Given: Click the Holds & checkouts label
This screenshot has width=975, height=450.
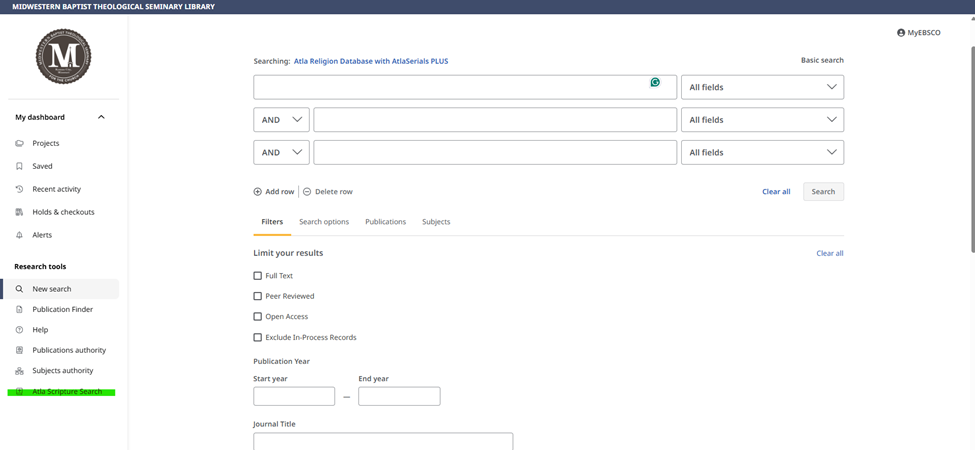Looking at the screenshot, I should coord(63,212).
